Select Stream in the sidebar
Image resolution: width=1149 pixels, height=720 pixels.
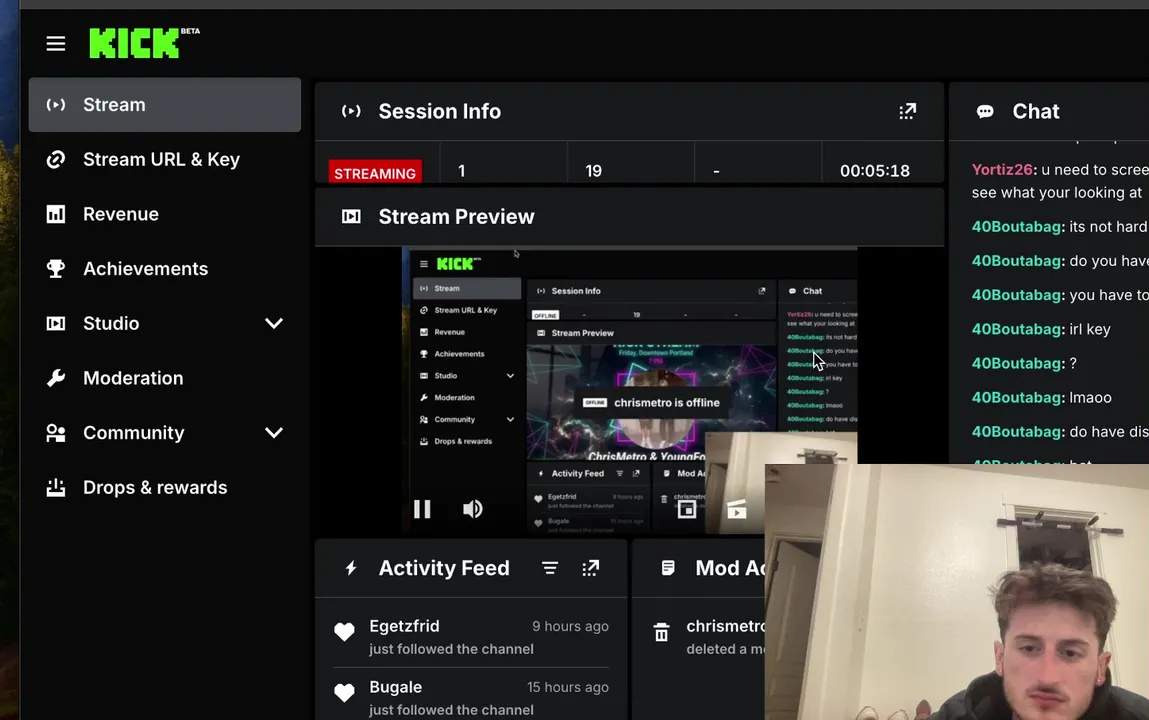tap(165, 105)
